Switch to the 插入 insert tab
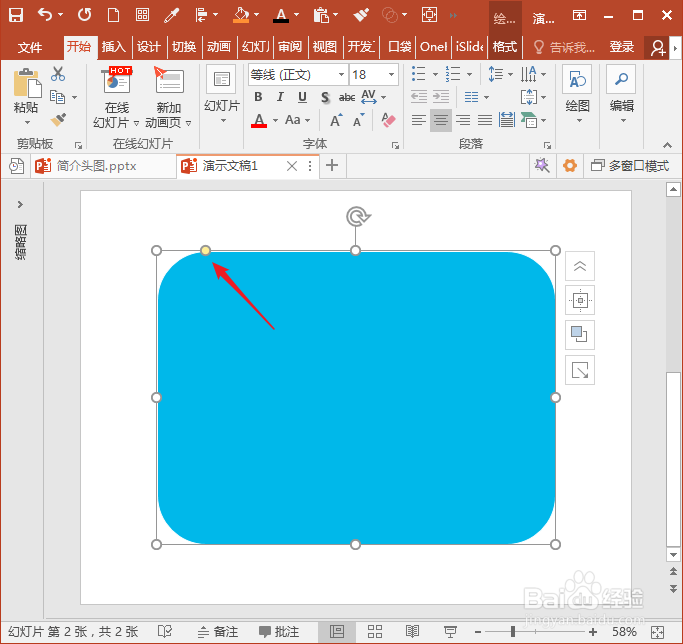This screenshot has width=683, height=644. pyautogui.click(x=114, y=47)
